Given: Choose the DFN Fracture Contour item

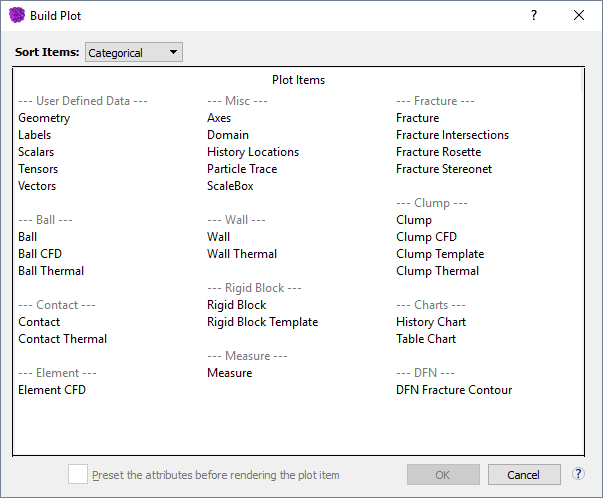Looking at the screenshot, I should [454, 390].
